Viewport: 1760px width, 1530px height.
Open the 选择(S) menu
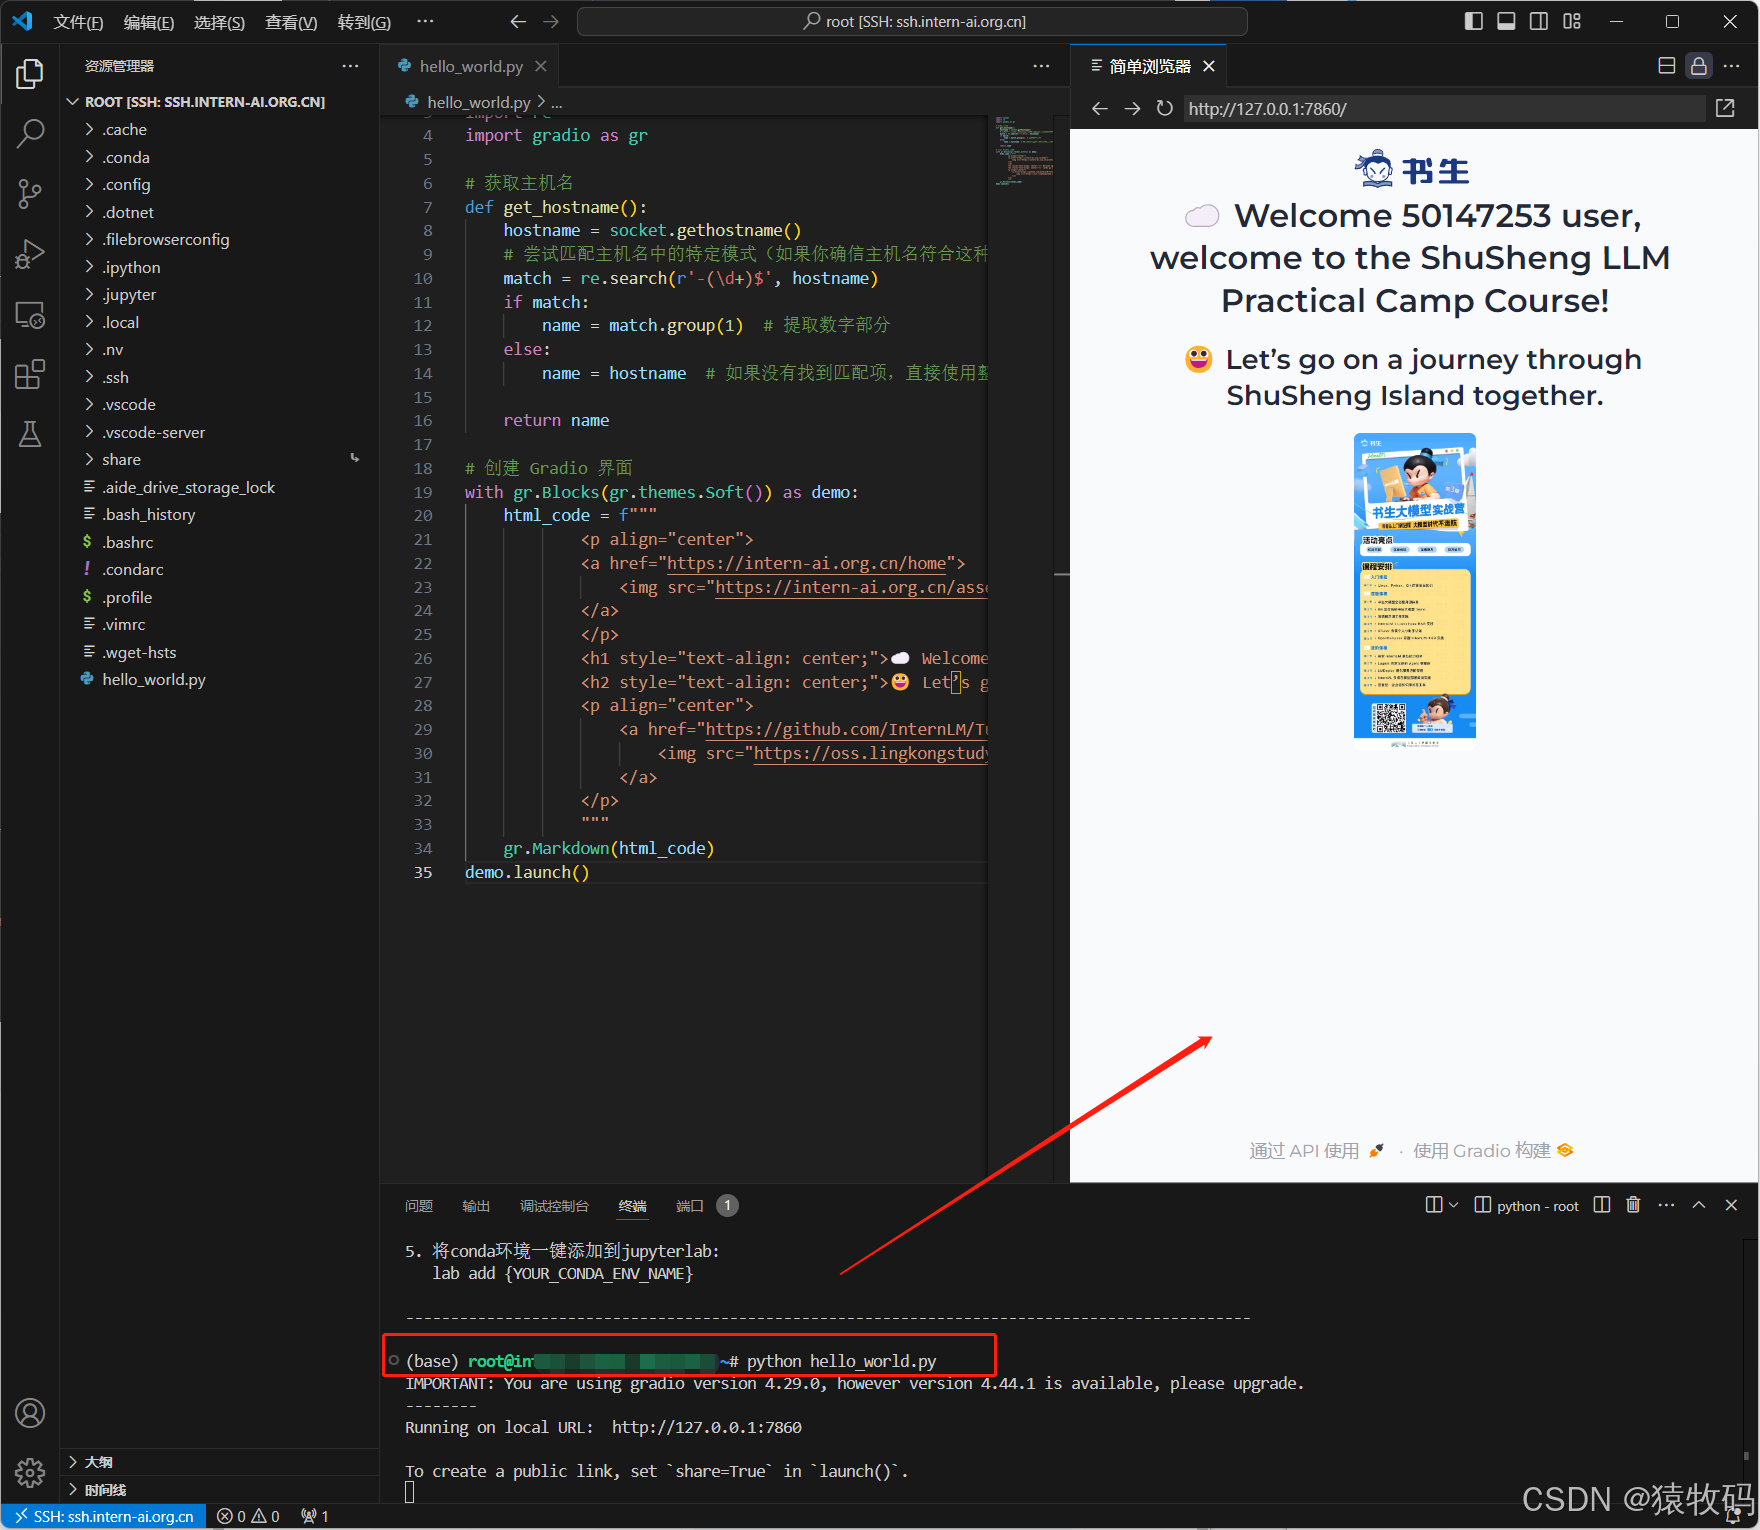[x=219, y=22]
